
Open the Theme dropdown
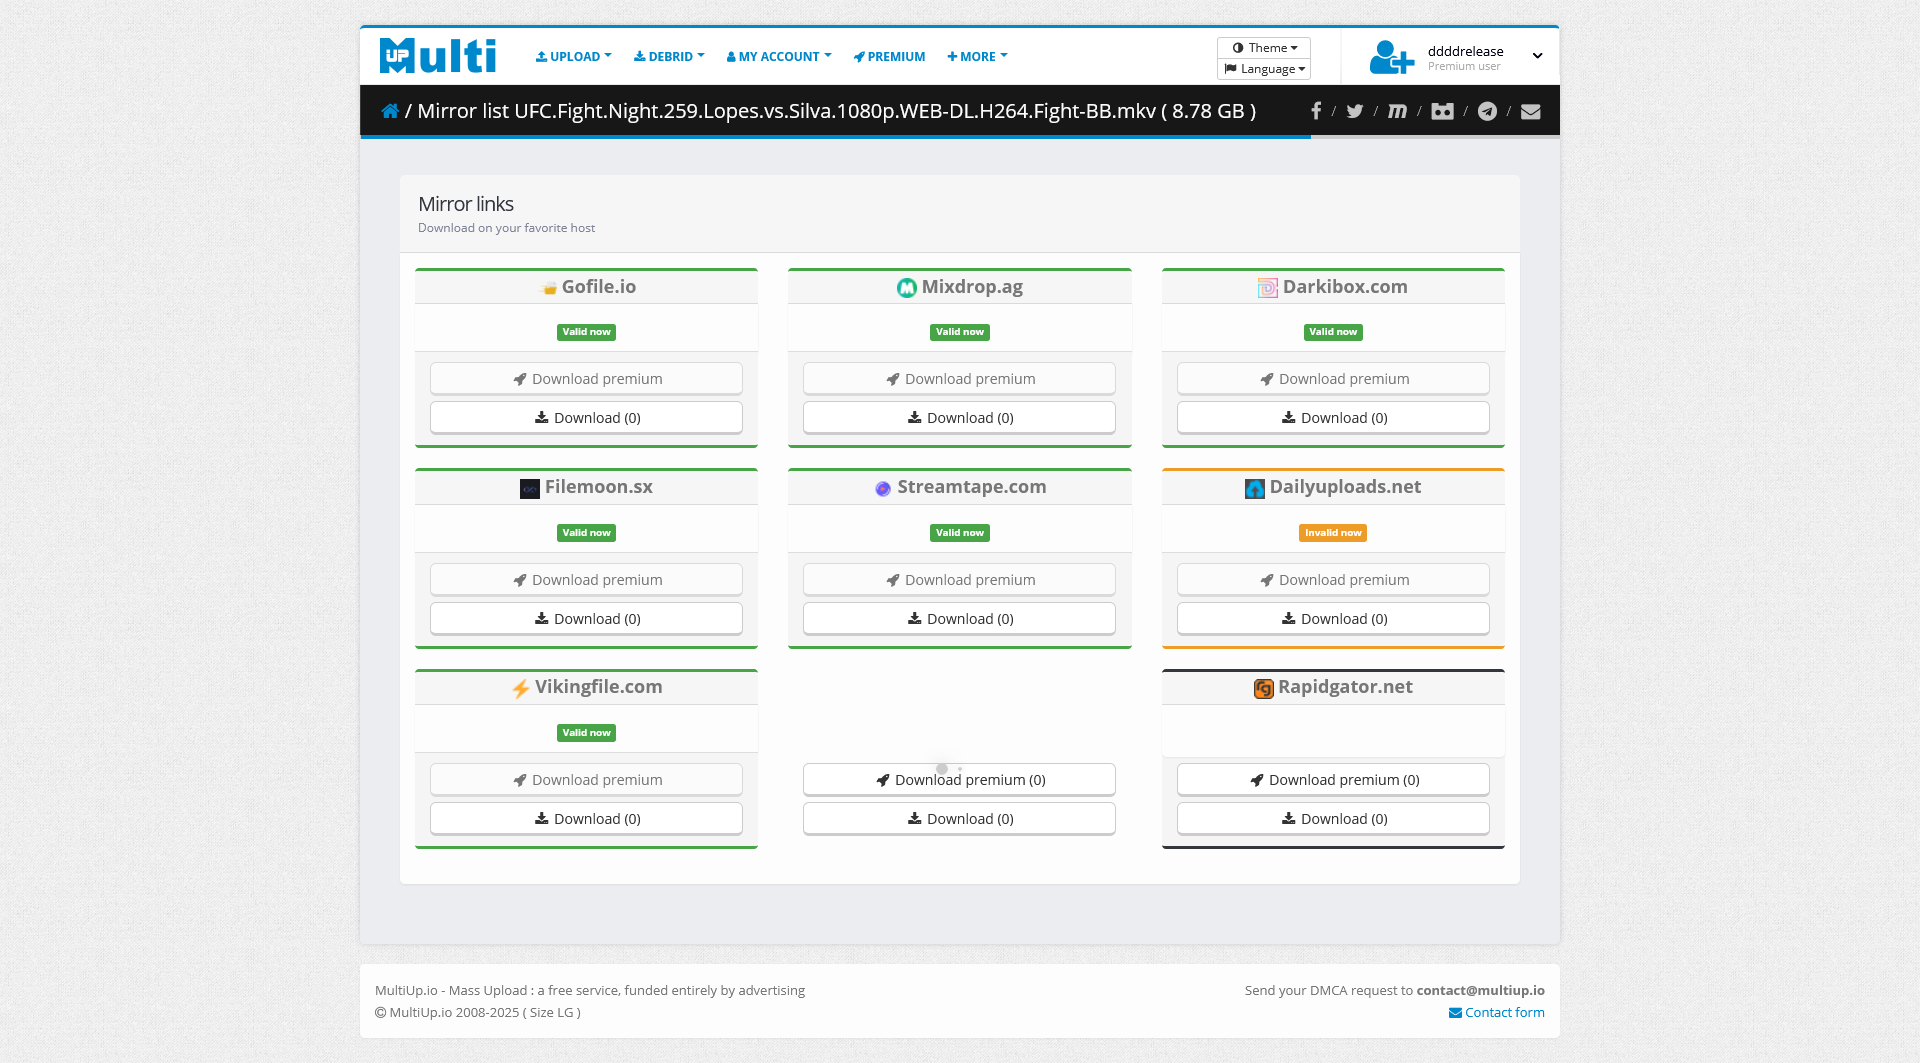click(x=1264, y=48)
